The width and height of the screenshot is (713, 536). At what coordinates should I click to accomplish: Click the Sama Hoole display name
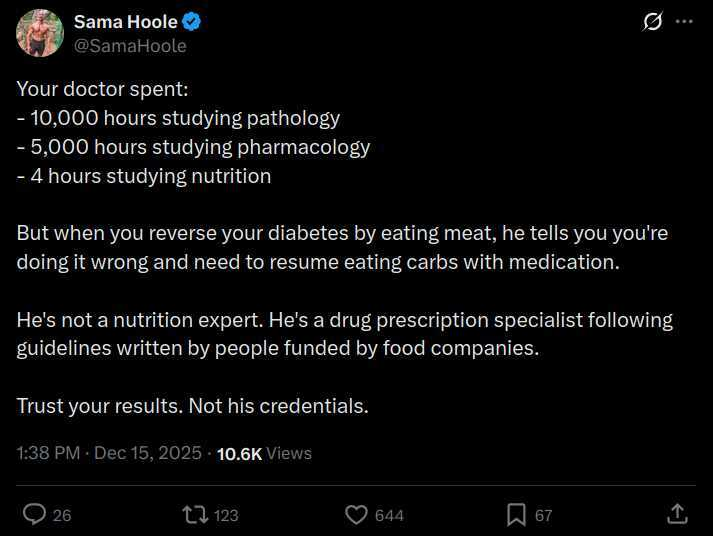click(125, 22)
